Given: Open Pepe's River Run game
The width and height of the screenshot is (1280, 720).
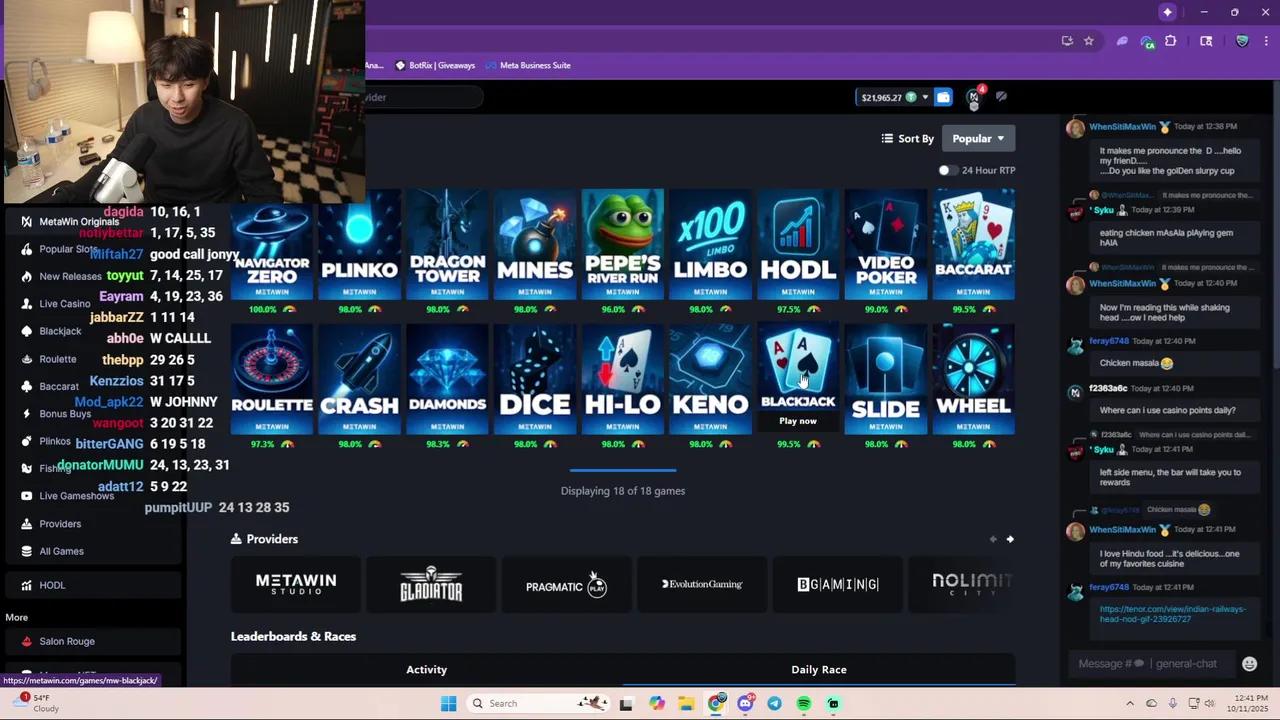Looking at the screenshot, I should click(x=622, y=244).
